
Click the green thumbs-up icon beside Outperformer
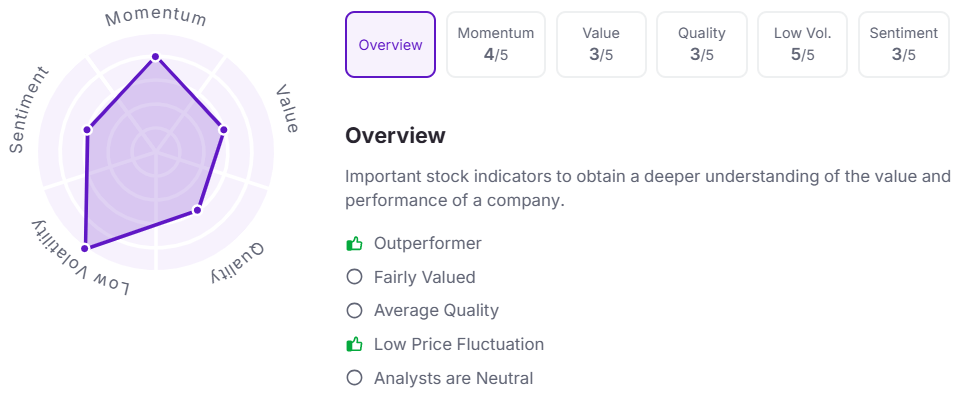354,244
